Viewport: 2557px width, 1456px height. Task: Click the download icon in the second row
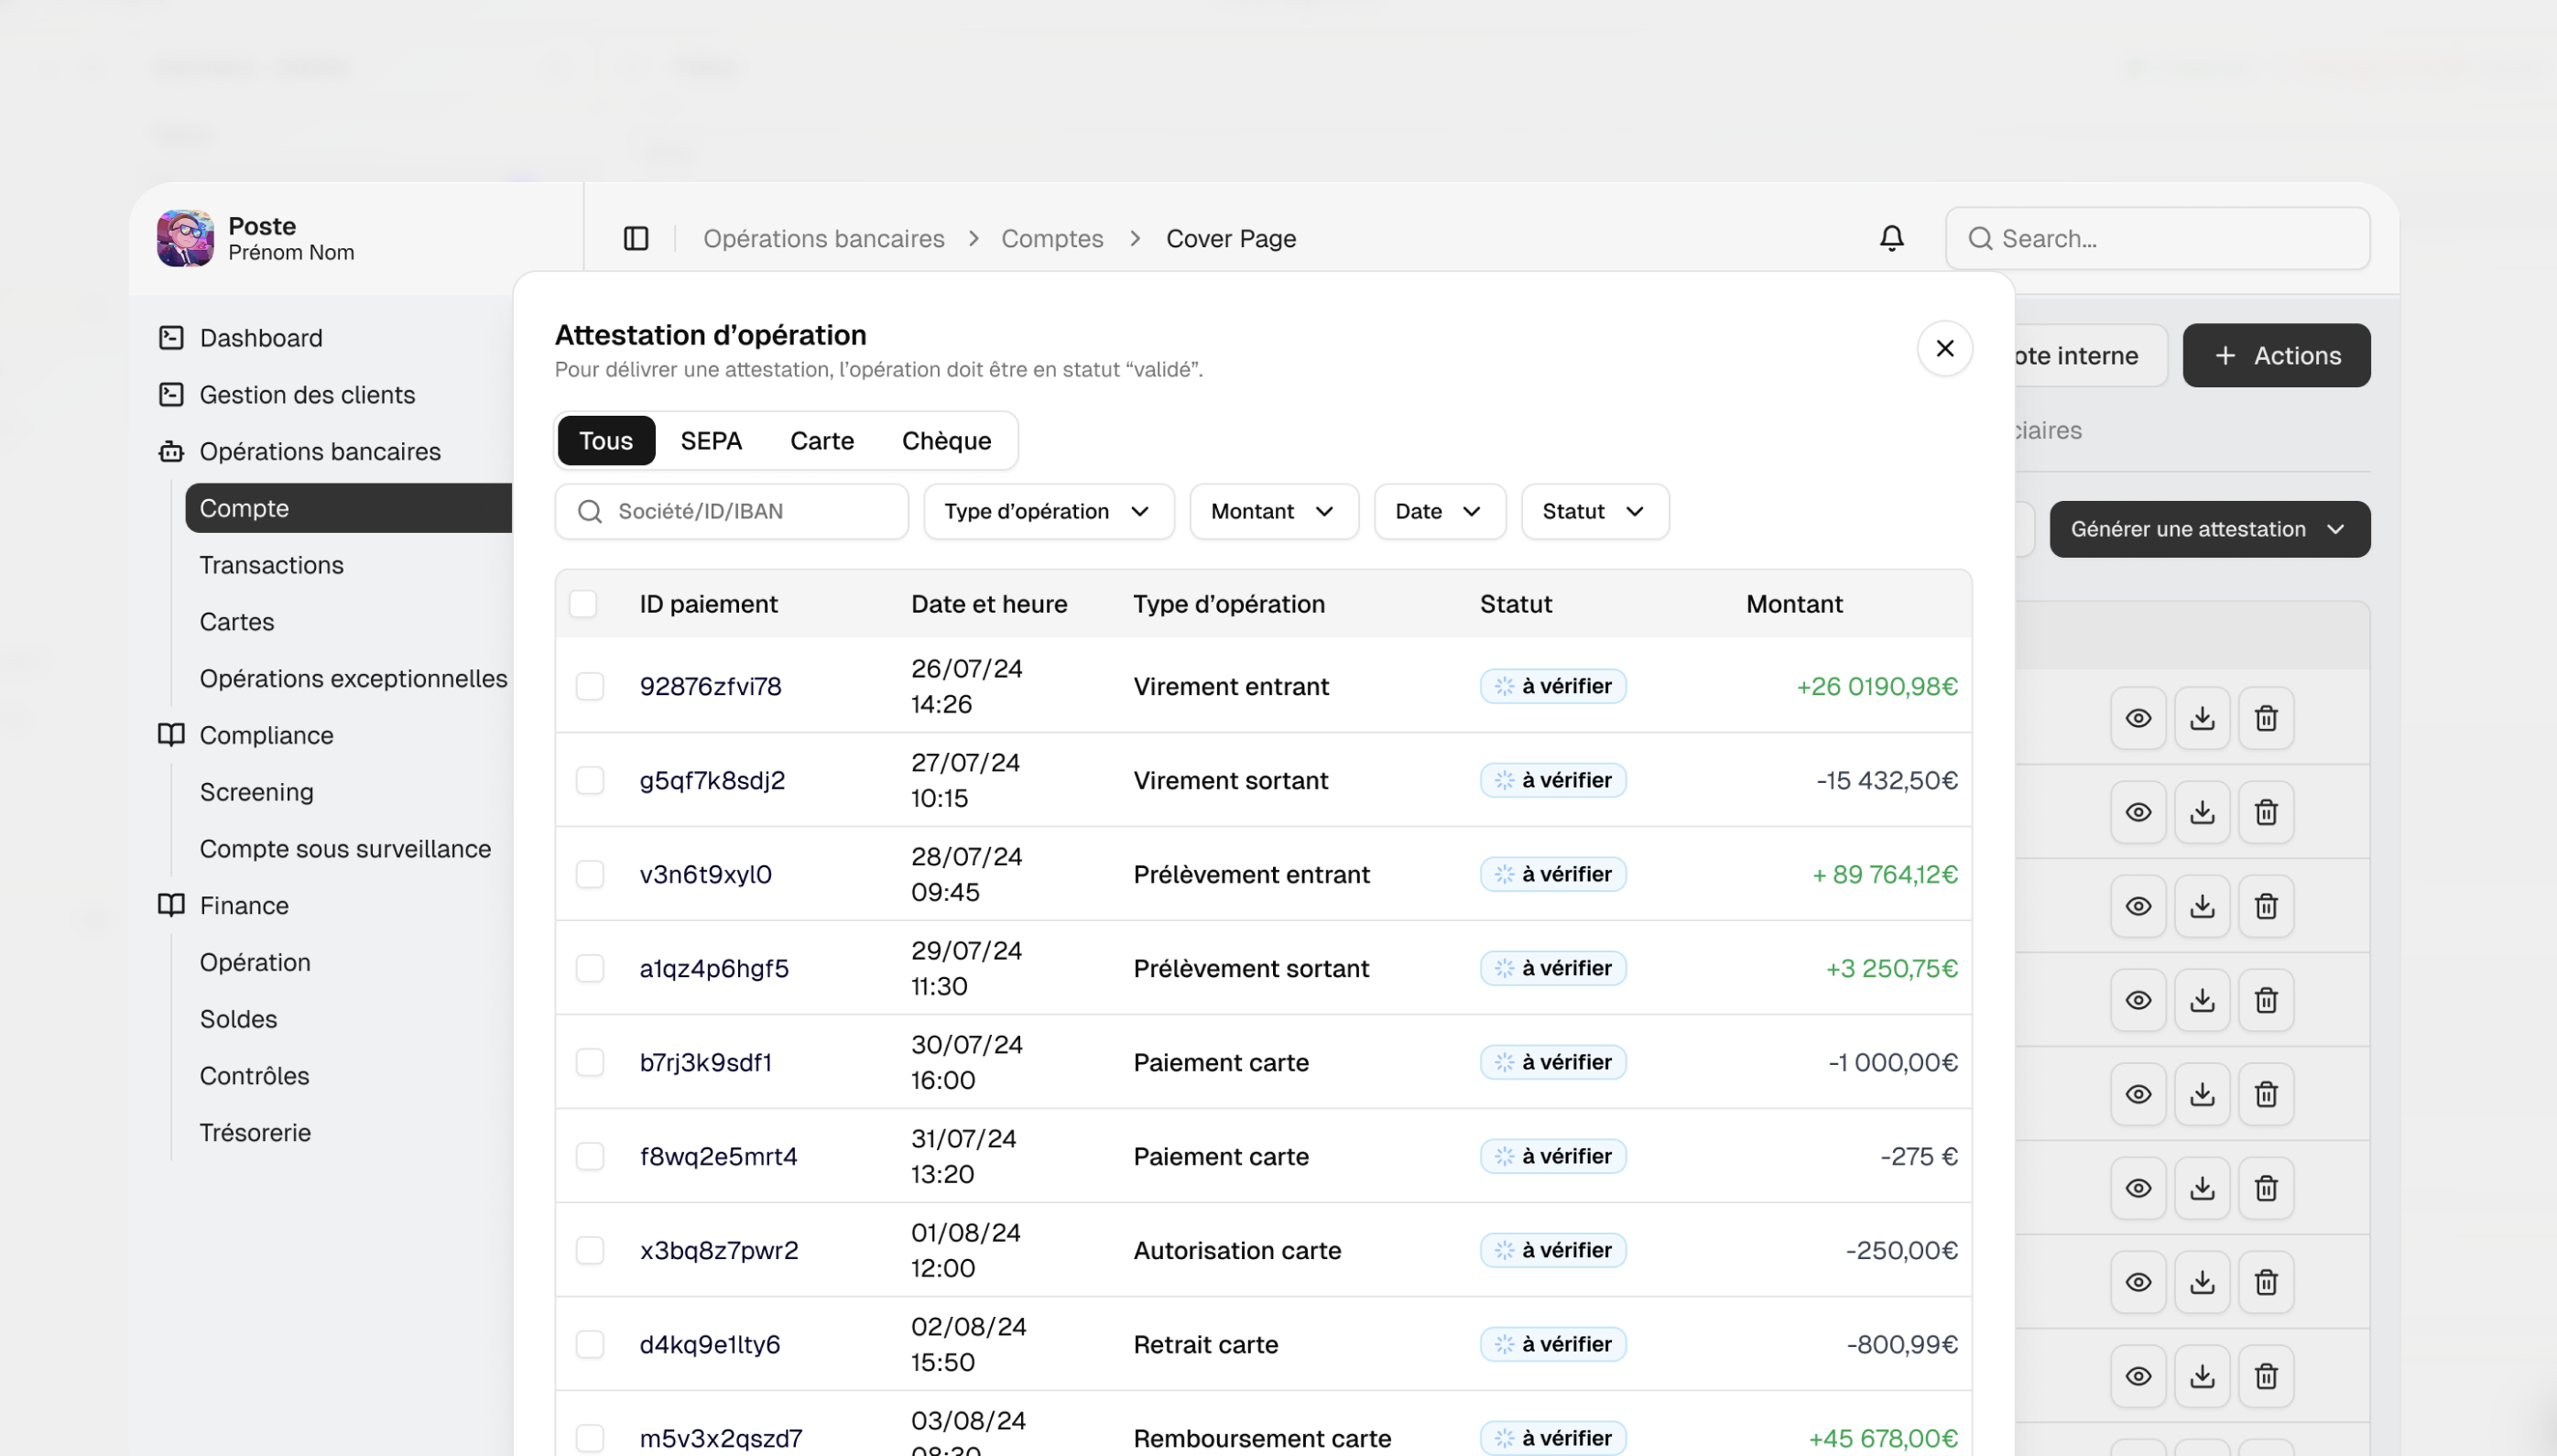(2202, 812)
